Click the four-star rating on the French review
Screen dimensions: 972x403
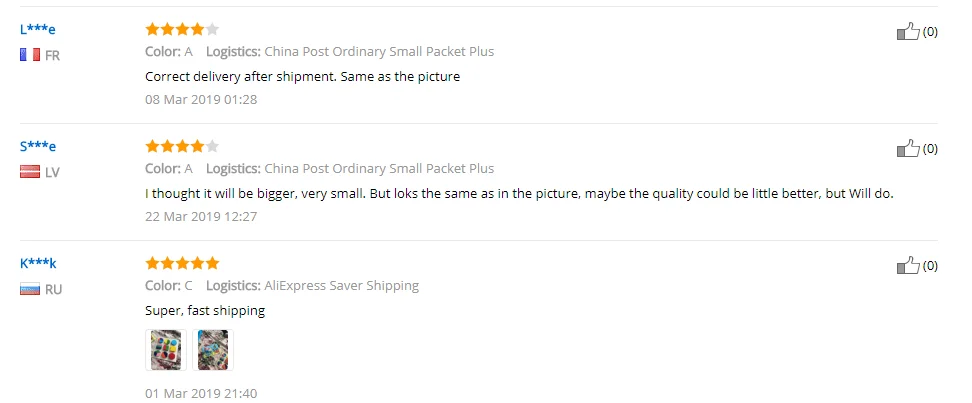click(x=182, y=29)
